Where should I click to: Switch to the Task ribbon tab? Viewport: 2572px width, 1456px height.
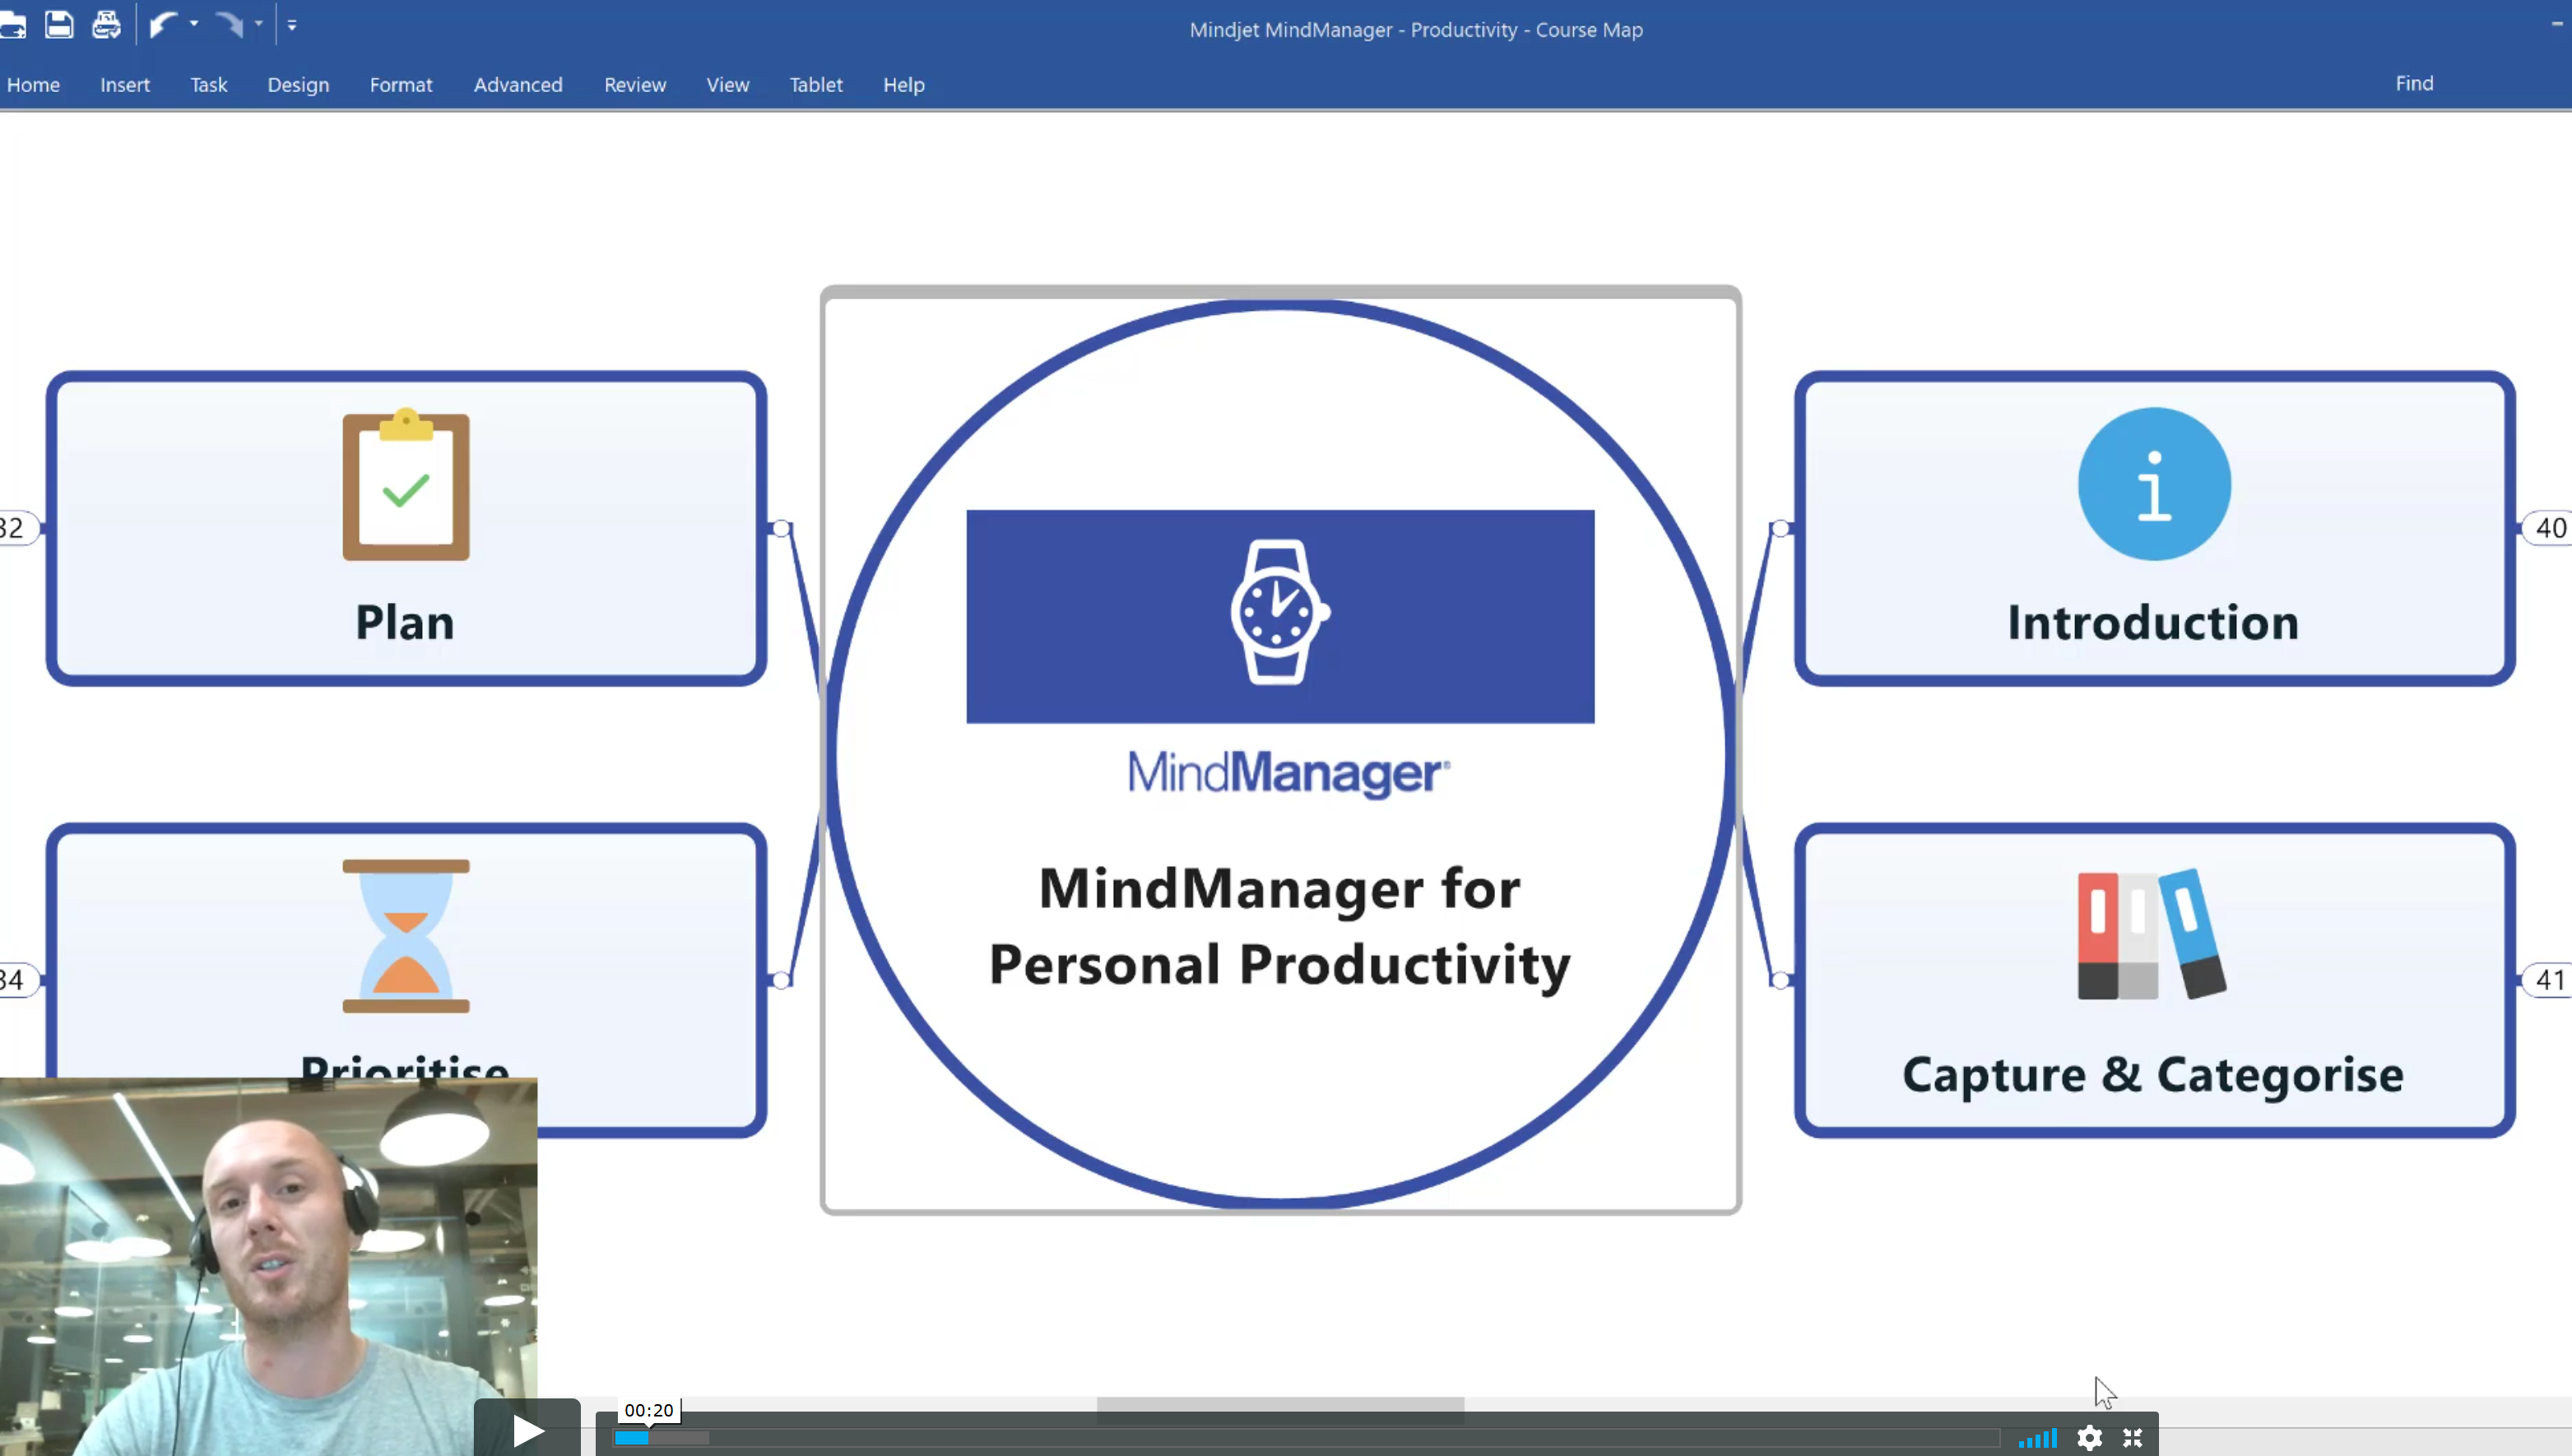tap(209, 85)
